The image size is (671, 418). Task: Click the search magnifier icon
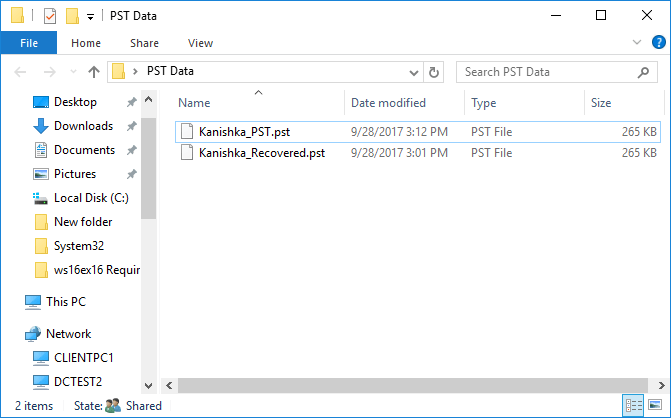pos(643,72)
